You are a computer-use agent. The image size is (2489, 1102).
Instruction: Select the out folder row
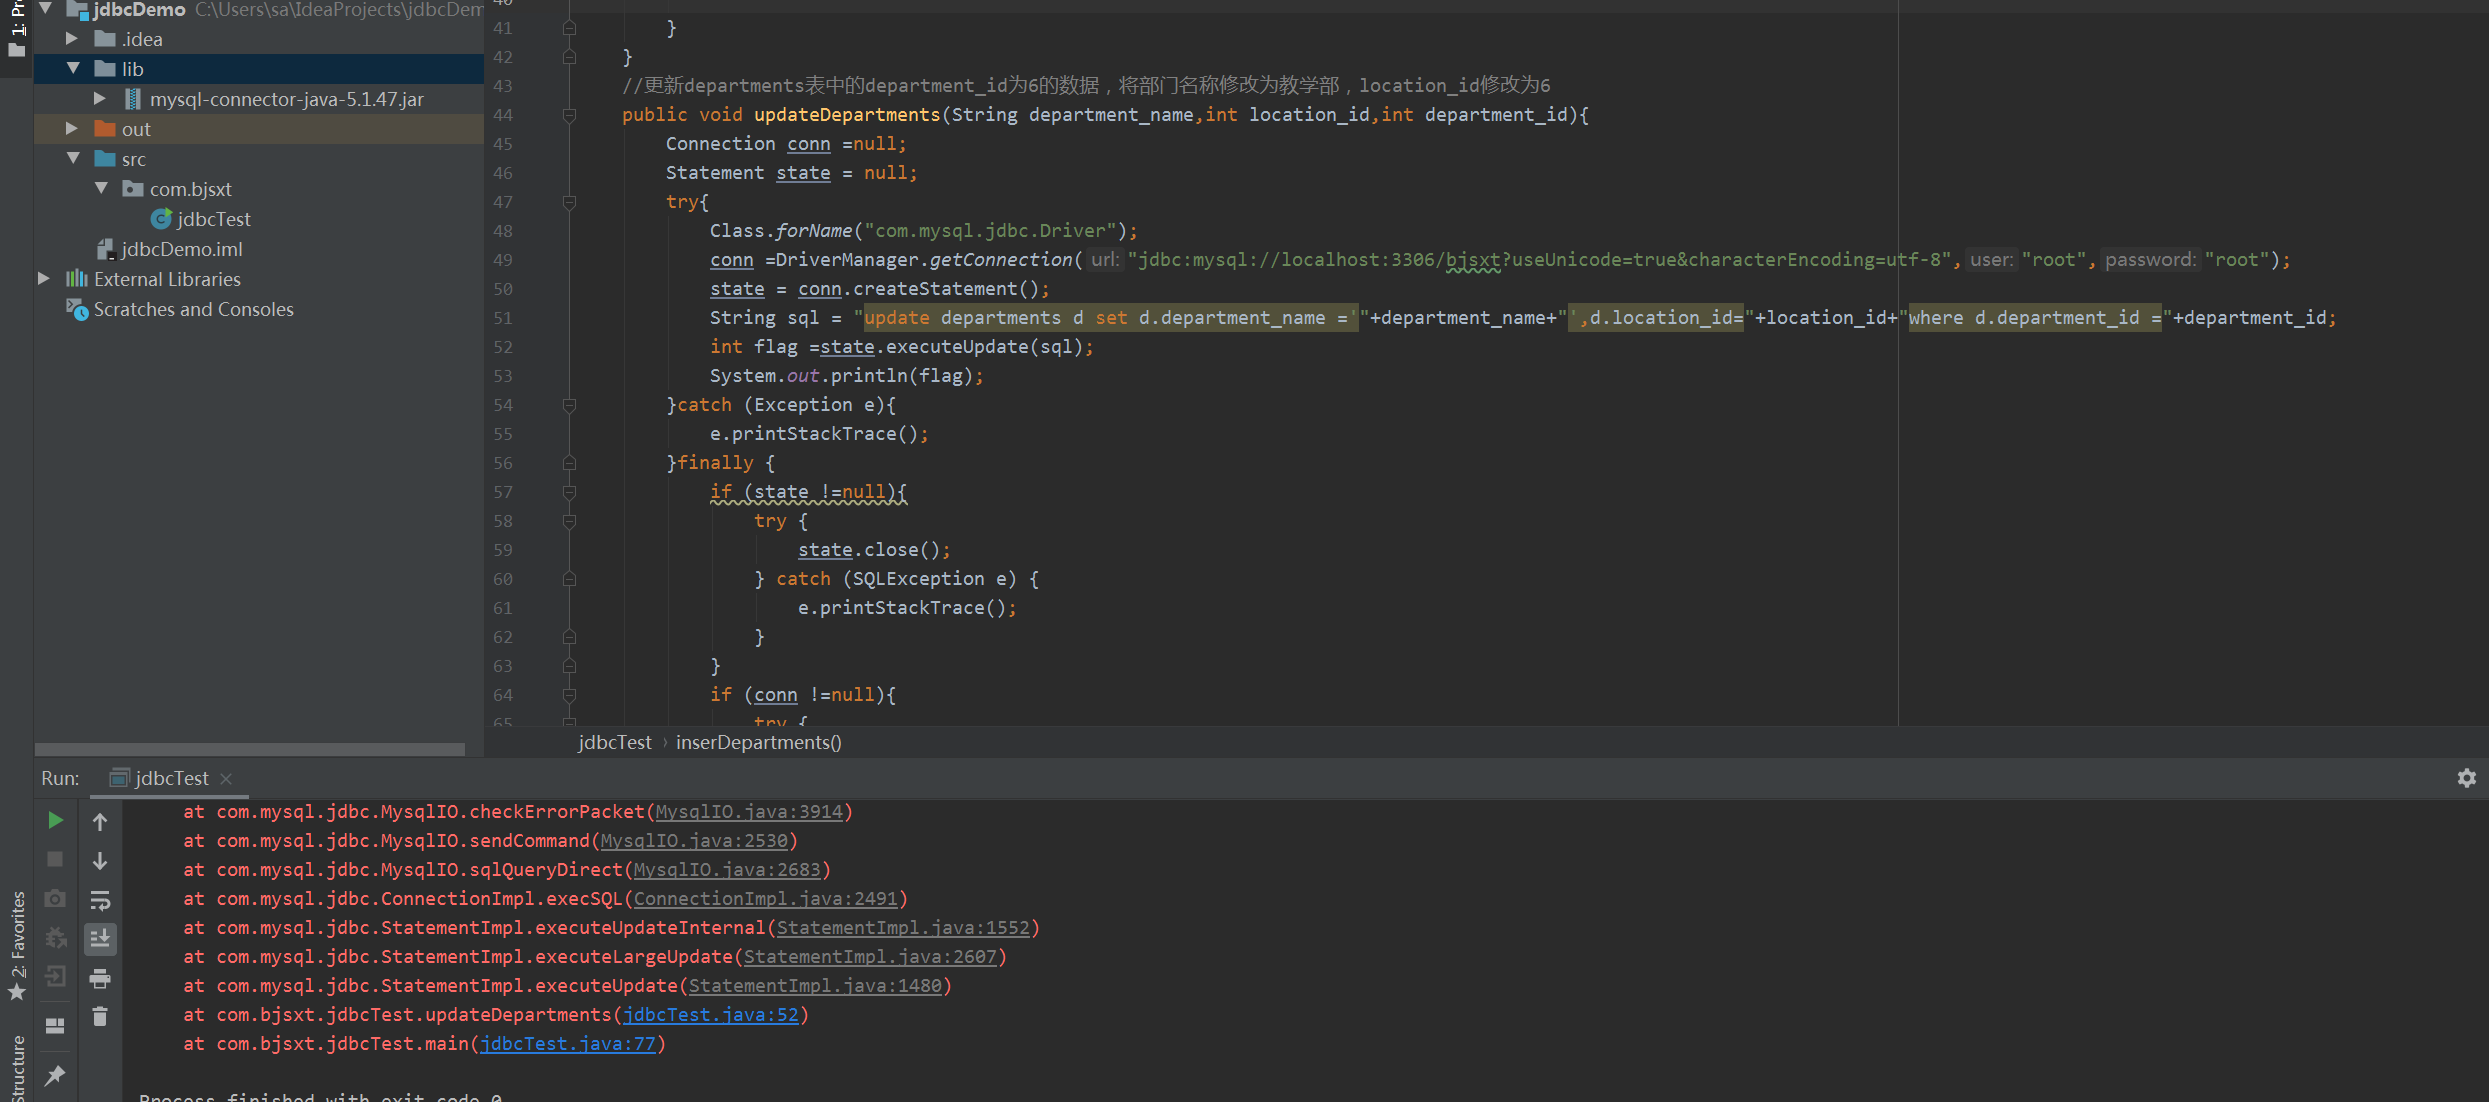pyautogui.click(x=259, y=129)
